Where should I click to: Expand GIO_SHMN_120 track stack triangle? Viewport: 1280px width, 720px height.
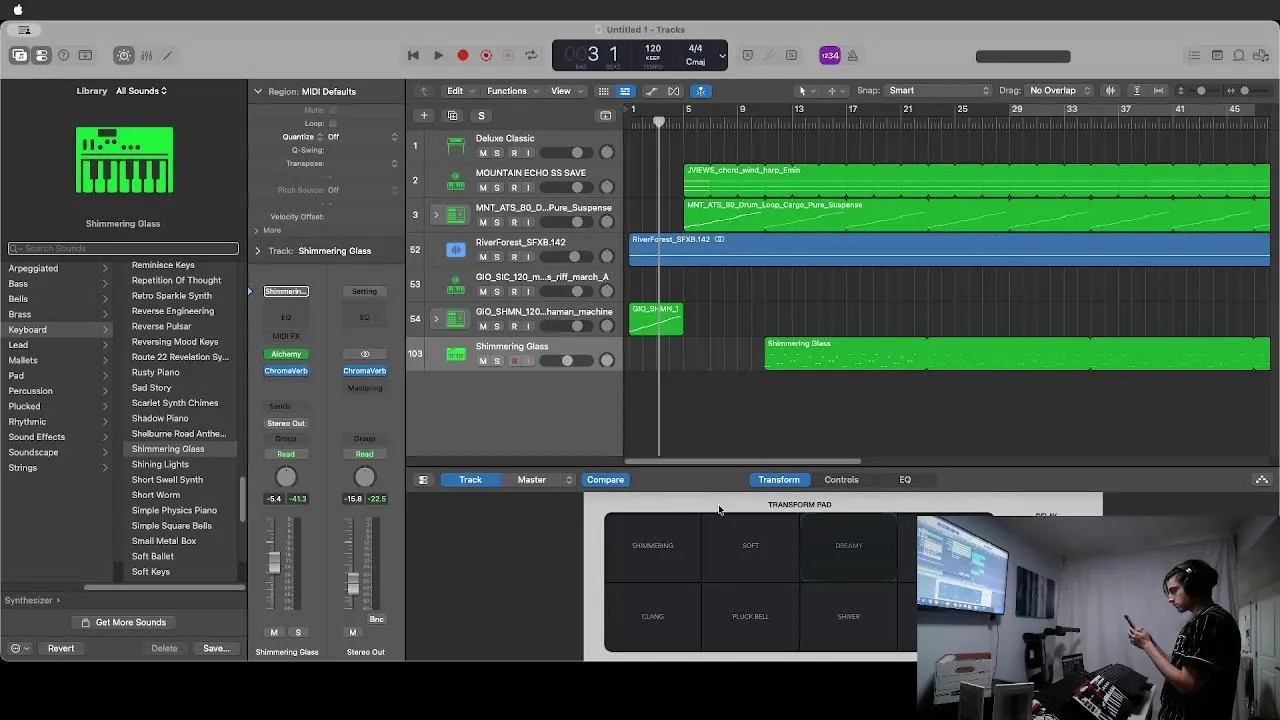[x=436, y=319]
